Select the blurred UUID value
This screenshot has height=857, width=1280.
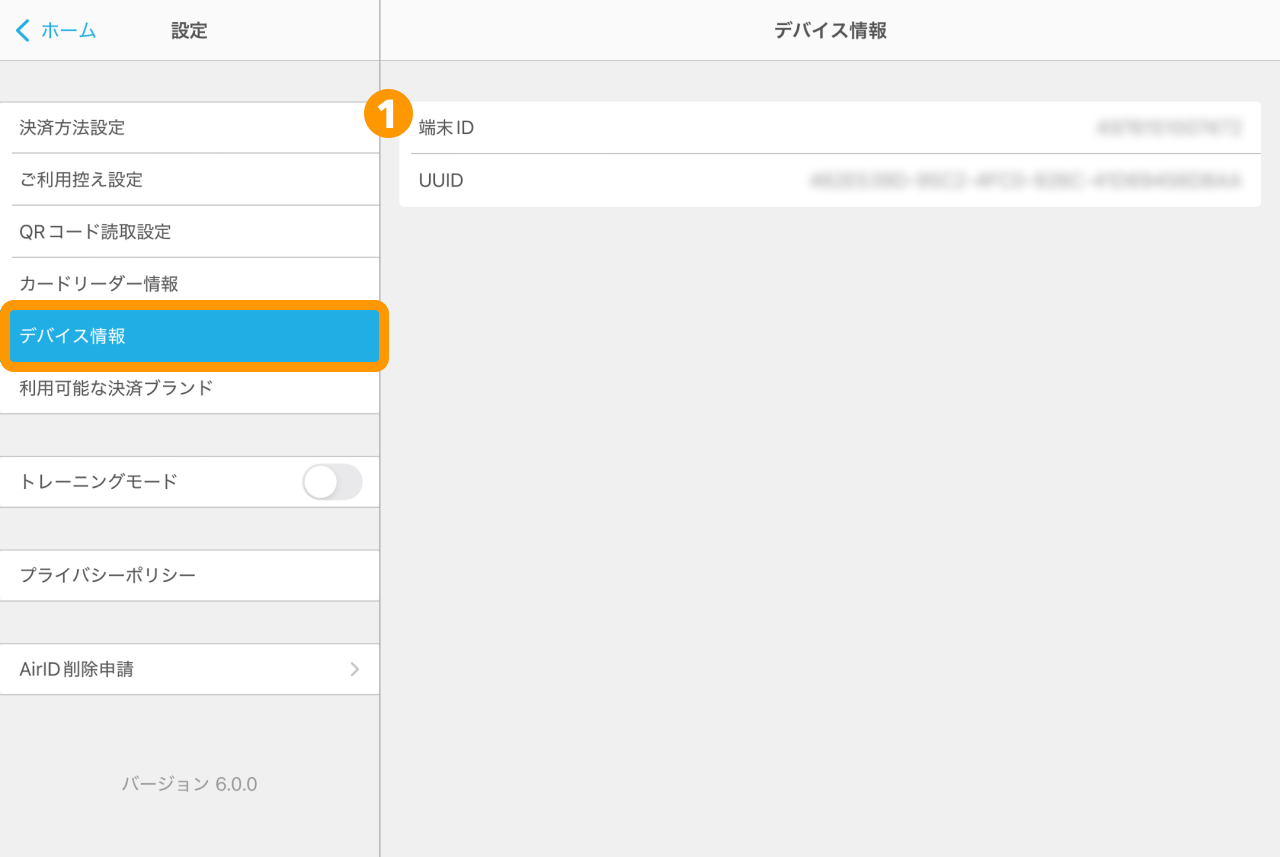click(1025, 181)
